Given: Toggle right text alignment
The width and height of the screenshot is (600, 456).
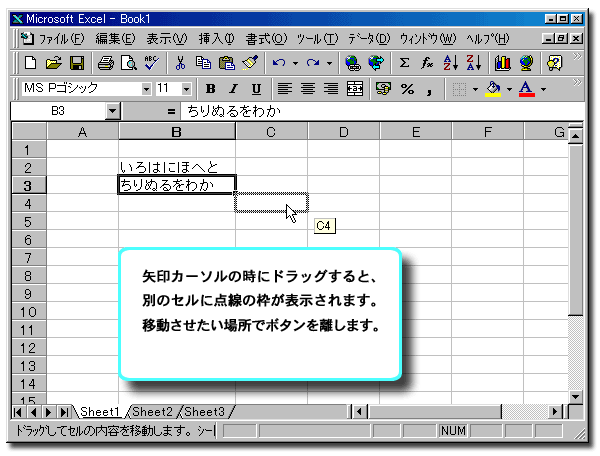Looking at the screenshot, I should tap(331, 89).
